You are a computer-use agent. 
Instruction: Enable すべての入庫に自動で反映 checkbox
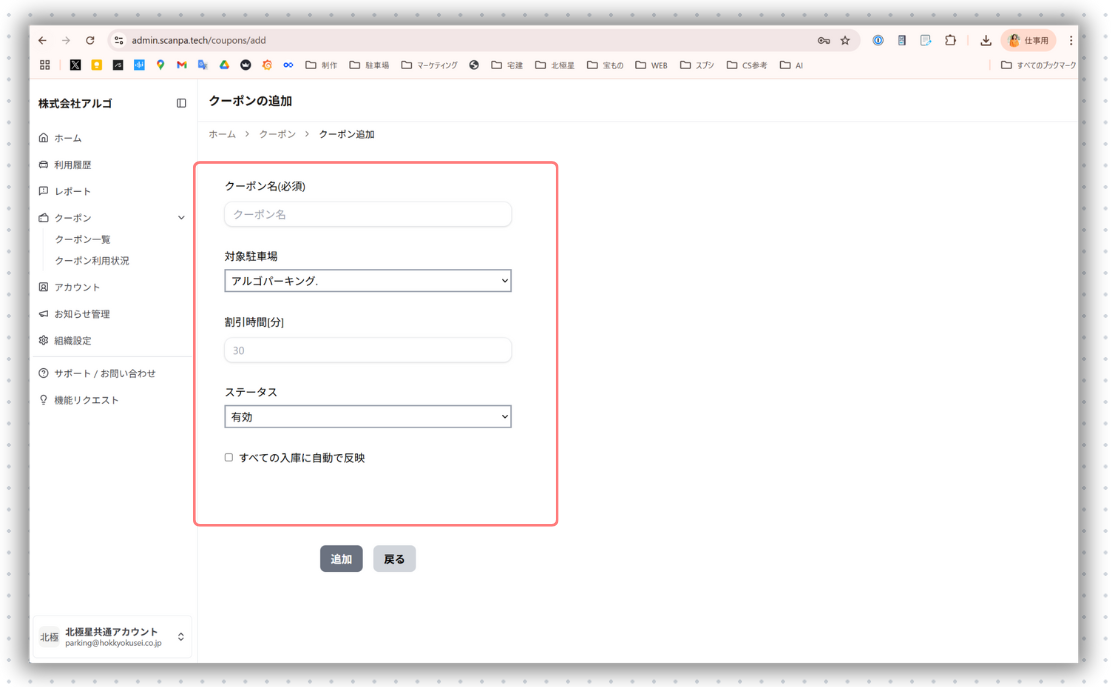click(x=229, y=458)
